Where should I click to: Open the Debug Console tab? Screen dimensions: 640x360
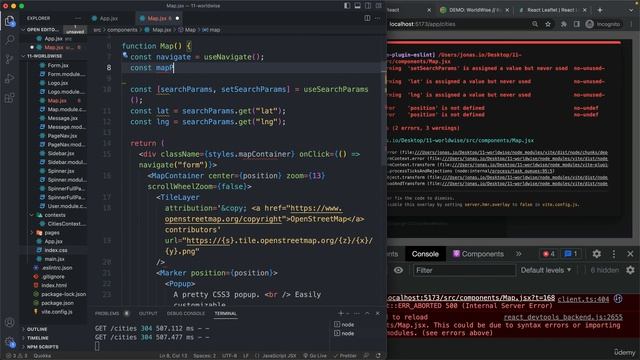(x=186, y=313)
